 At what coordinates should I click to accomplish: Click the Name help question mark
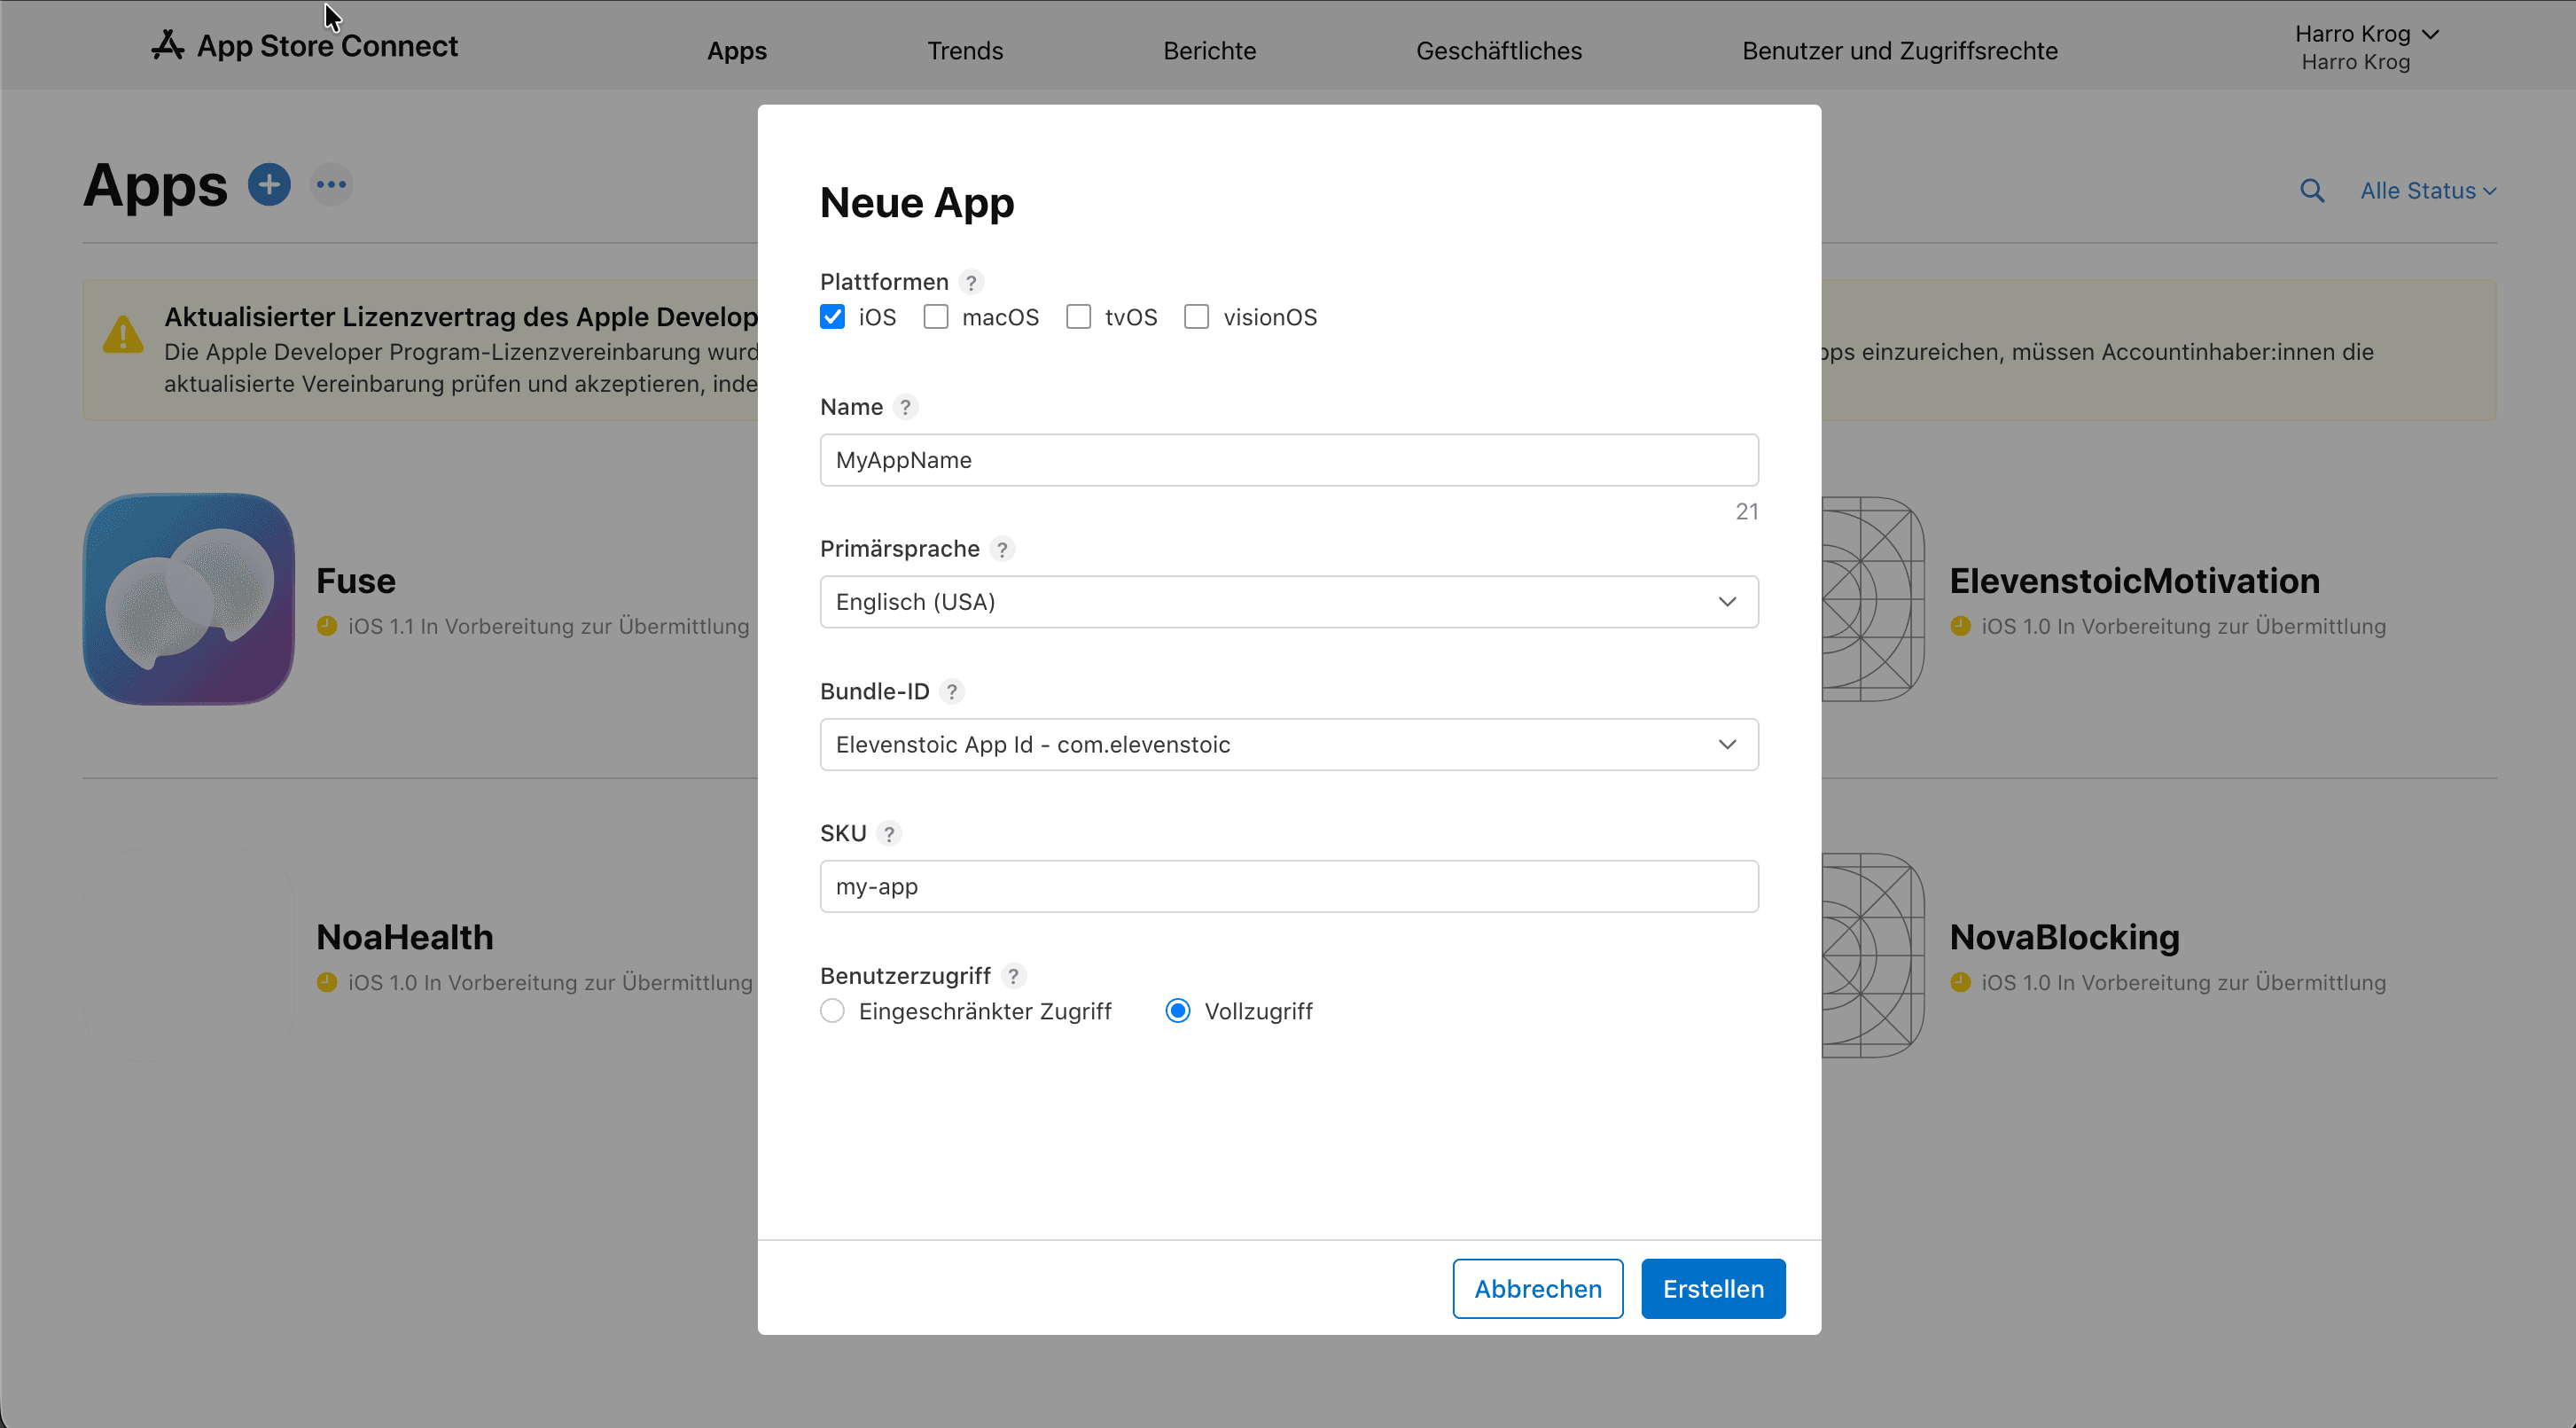[x=905, y=407]
